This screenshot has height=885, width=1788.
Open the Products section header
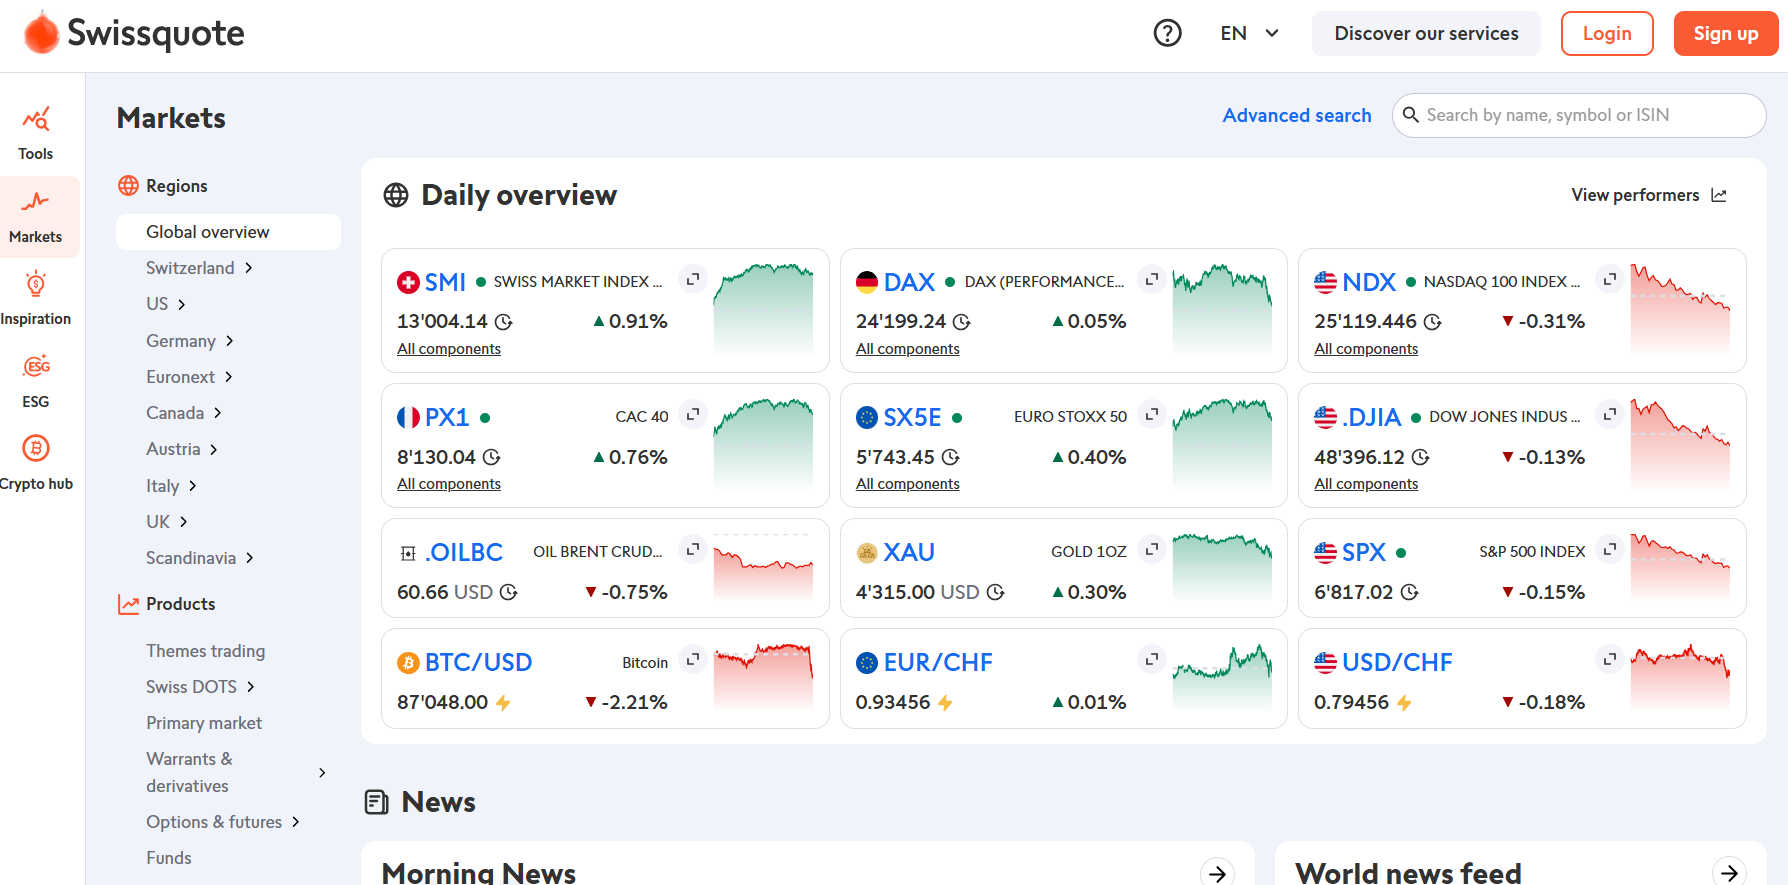click(167, 604)
